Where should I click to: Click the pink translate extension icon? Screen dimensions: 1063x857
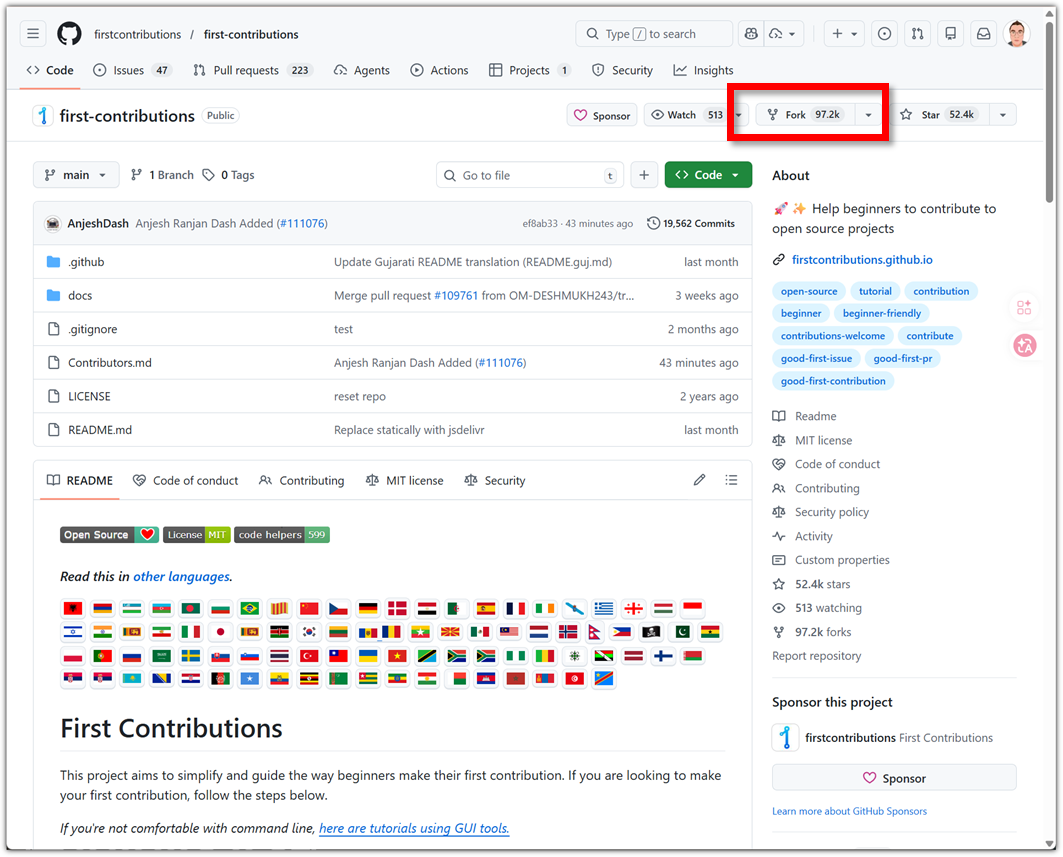pos(1024,346)
